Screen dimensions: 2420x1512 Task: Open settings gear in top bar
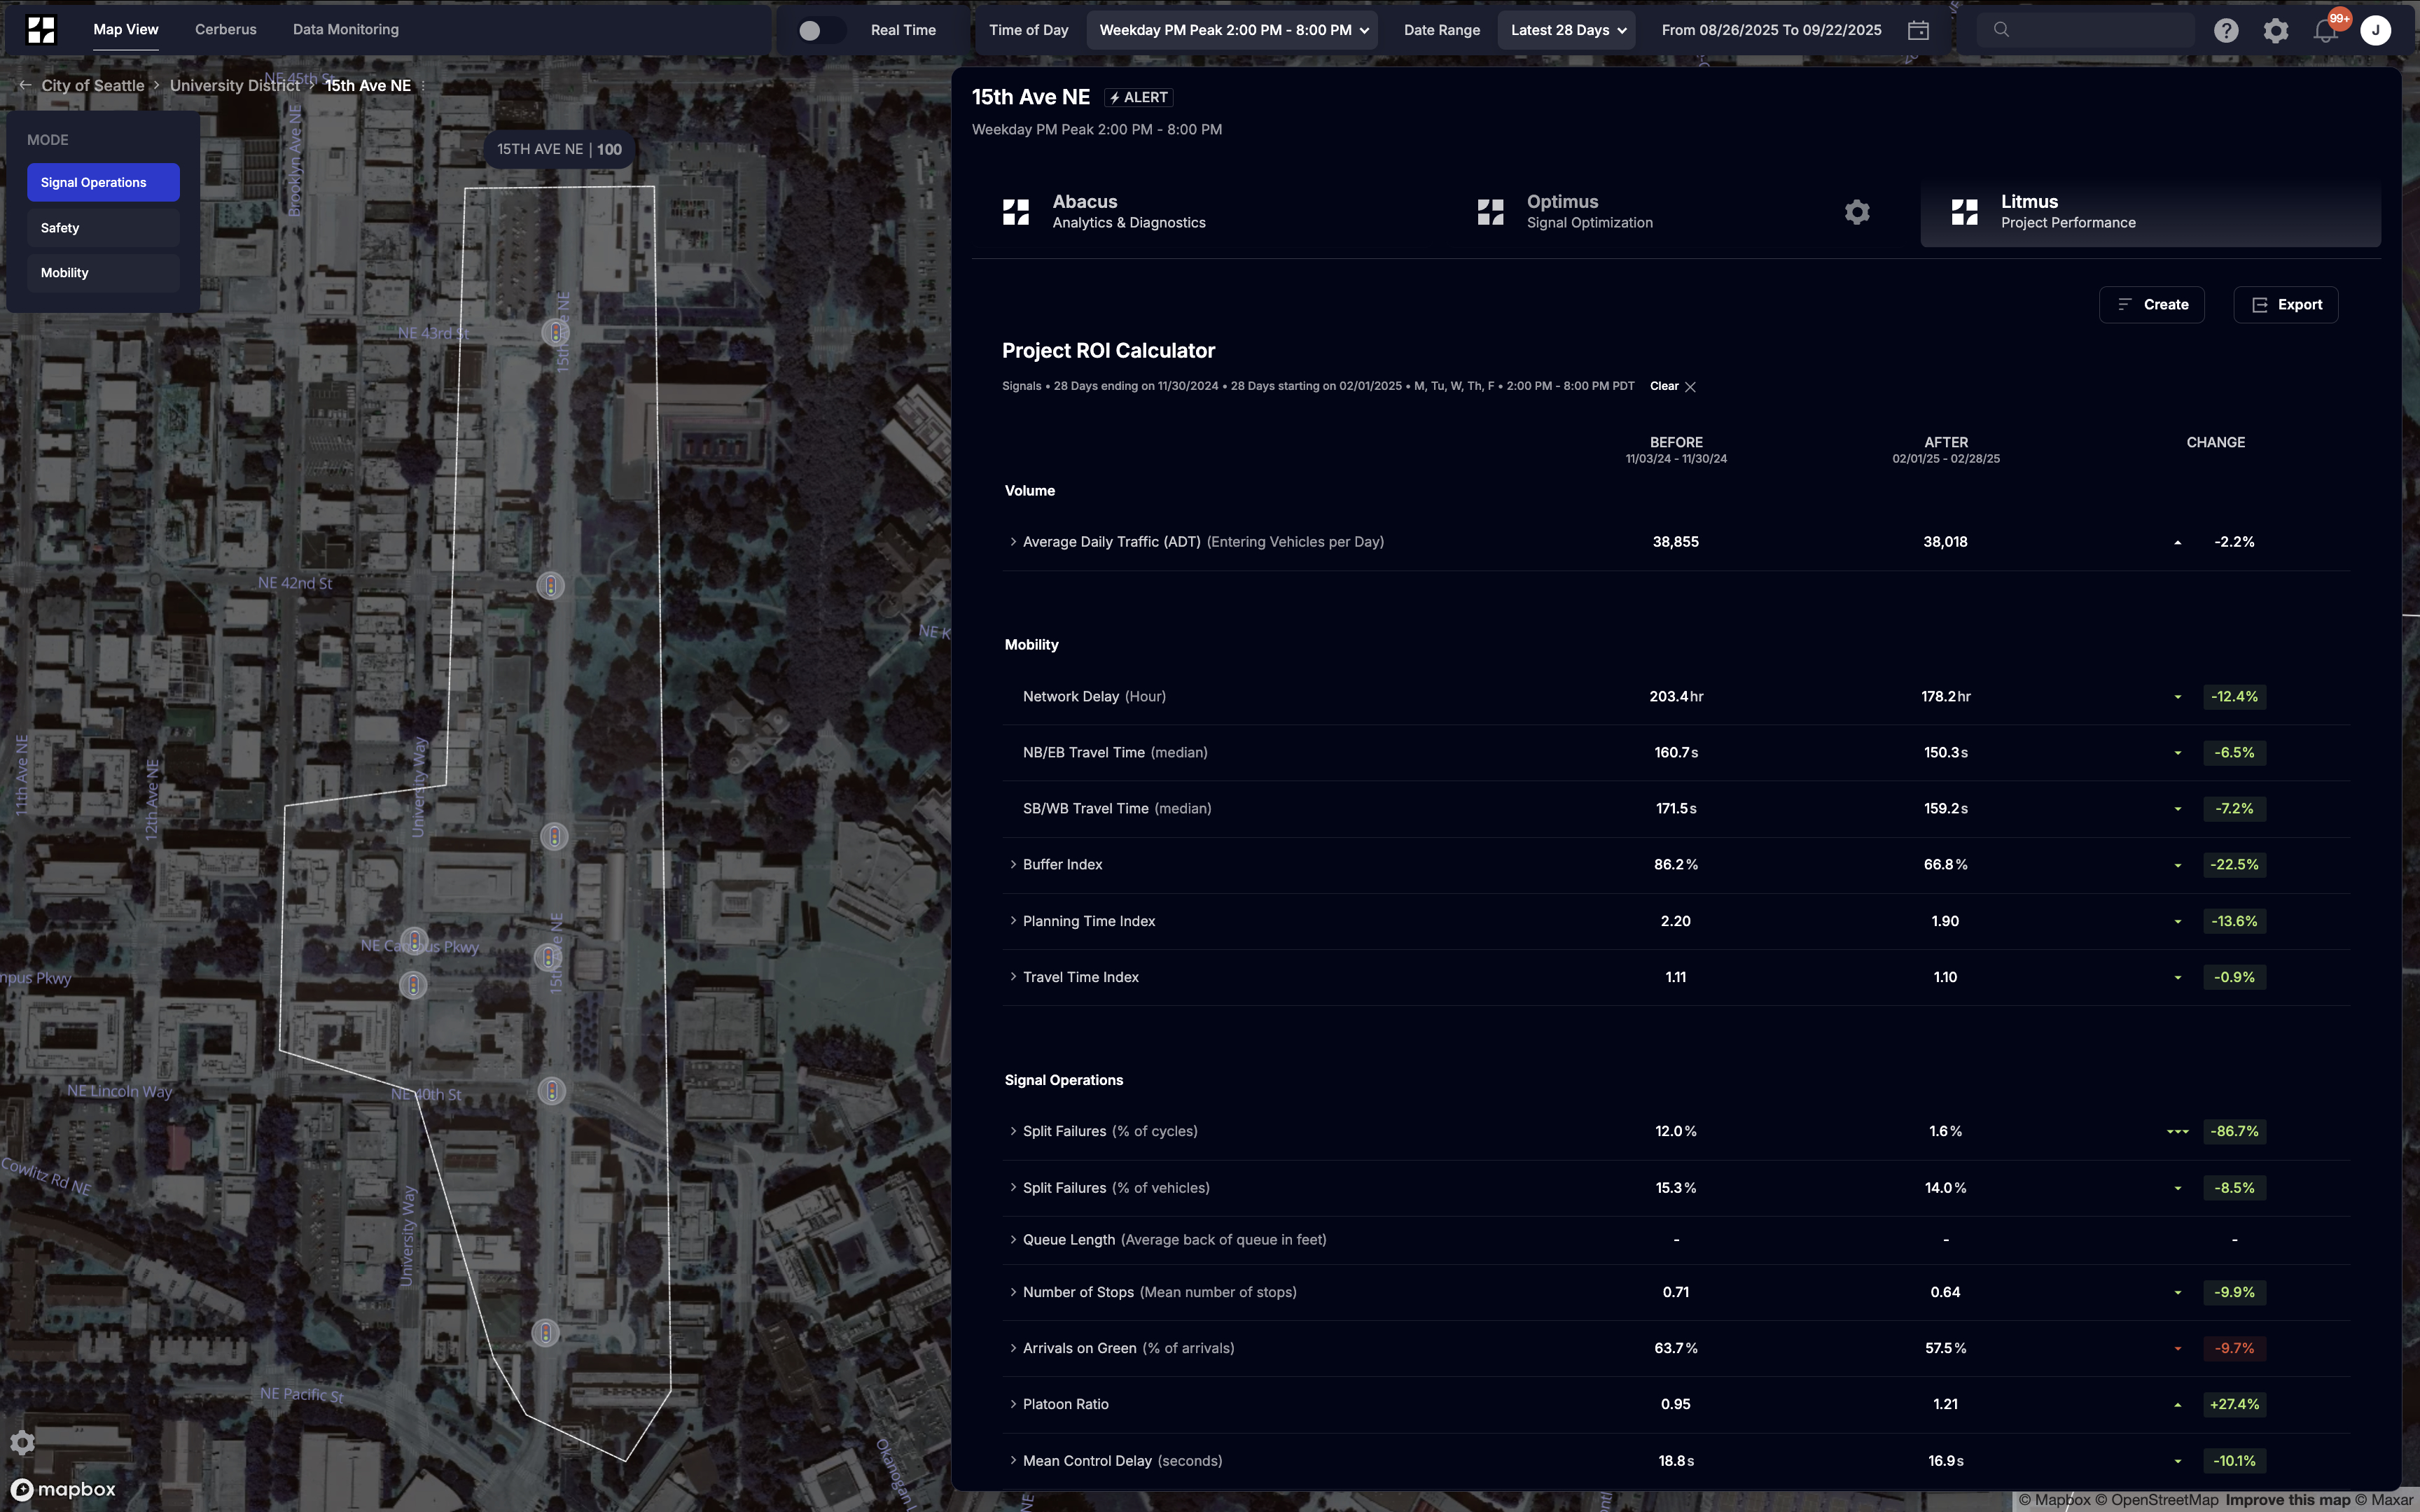coord(2276,30)
